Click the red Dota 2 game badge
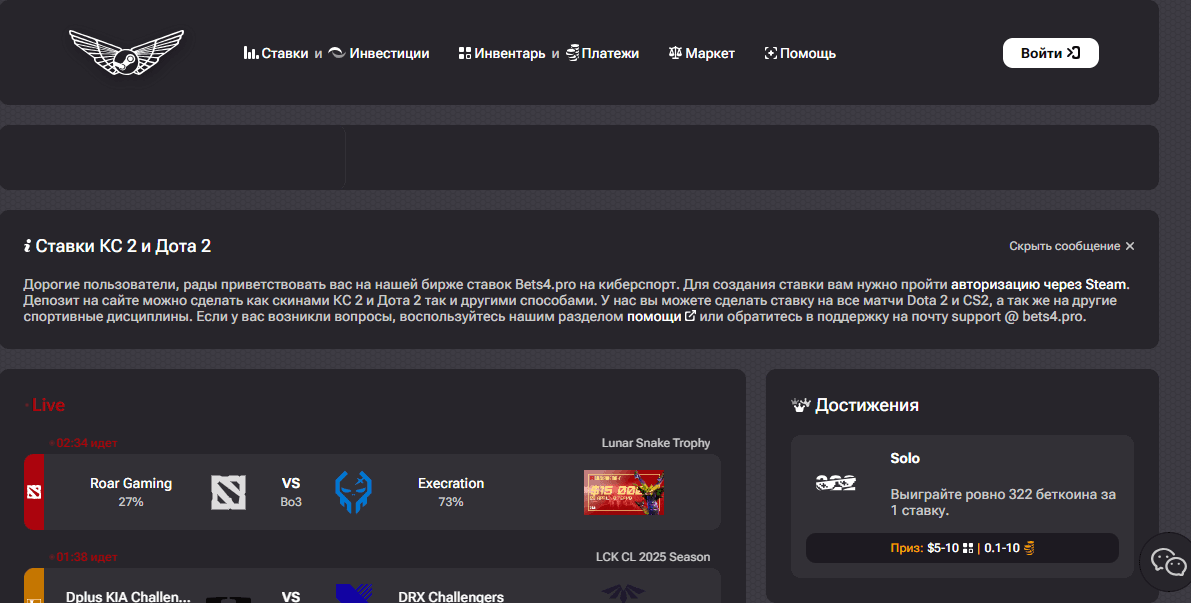Screen dimensions: 1191x603 point(34,492)
